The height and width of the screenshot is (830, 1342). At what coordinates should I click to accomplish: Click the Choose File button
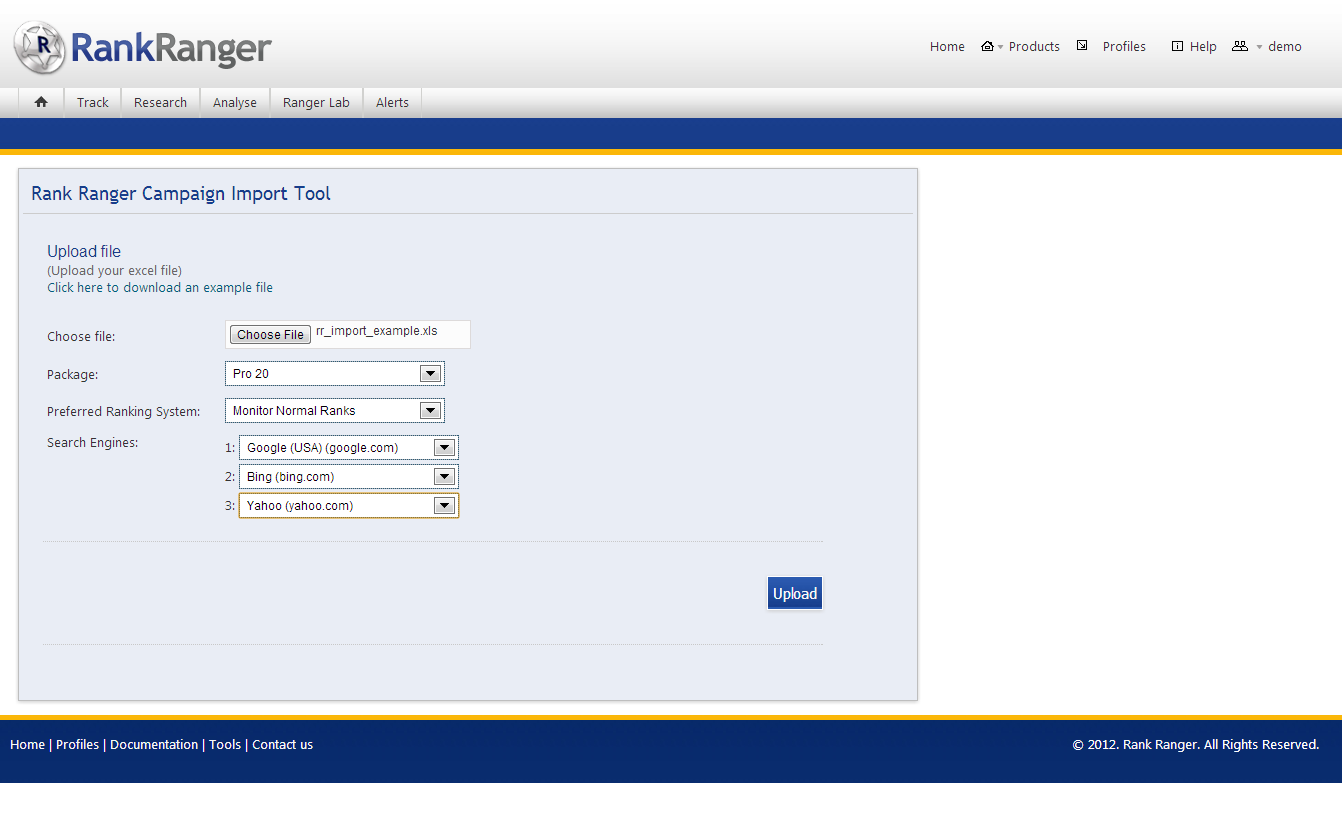coord(271,335)
